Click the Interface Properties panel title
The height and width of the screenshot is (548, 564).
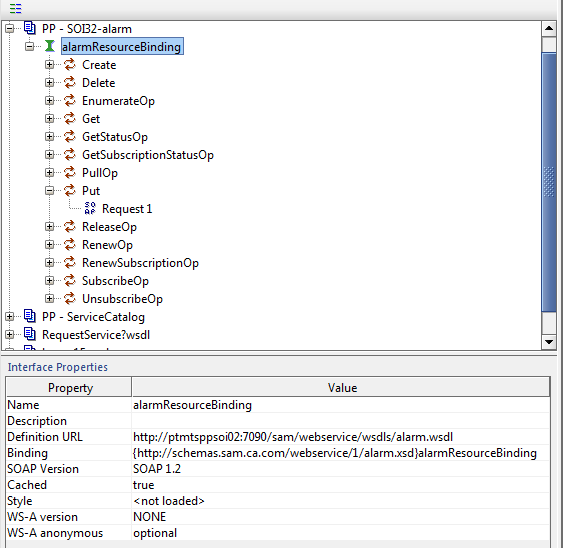58,367
